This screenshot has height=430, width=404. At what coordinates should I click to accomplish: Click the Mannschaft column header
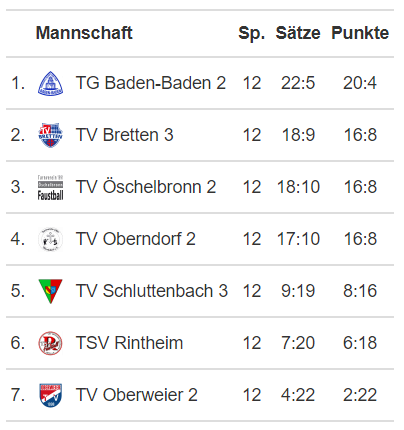(84, 33)
